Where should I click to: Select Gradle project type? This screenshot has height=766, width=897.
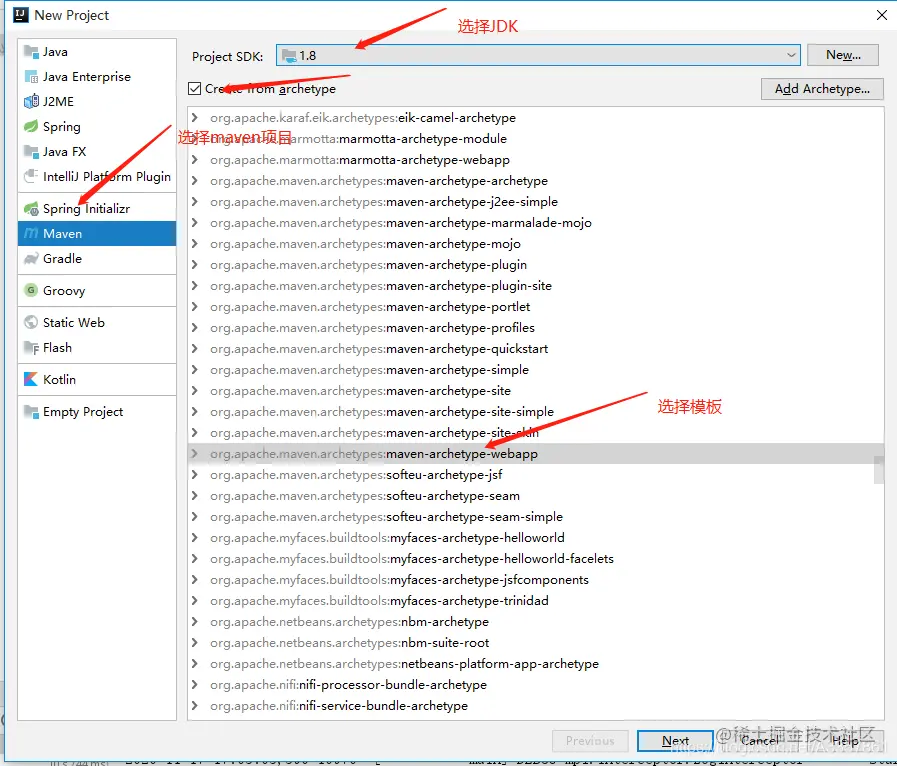click(x=97, y=259)
